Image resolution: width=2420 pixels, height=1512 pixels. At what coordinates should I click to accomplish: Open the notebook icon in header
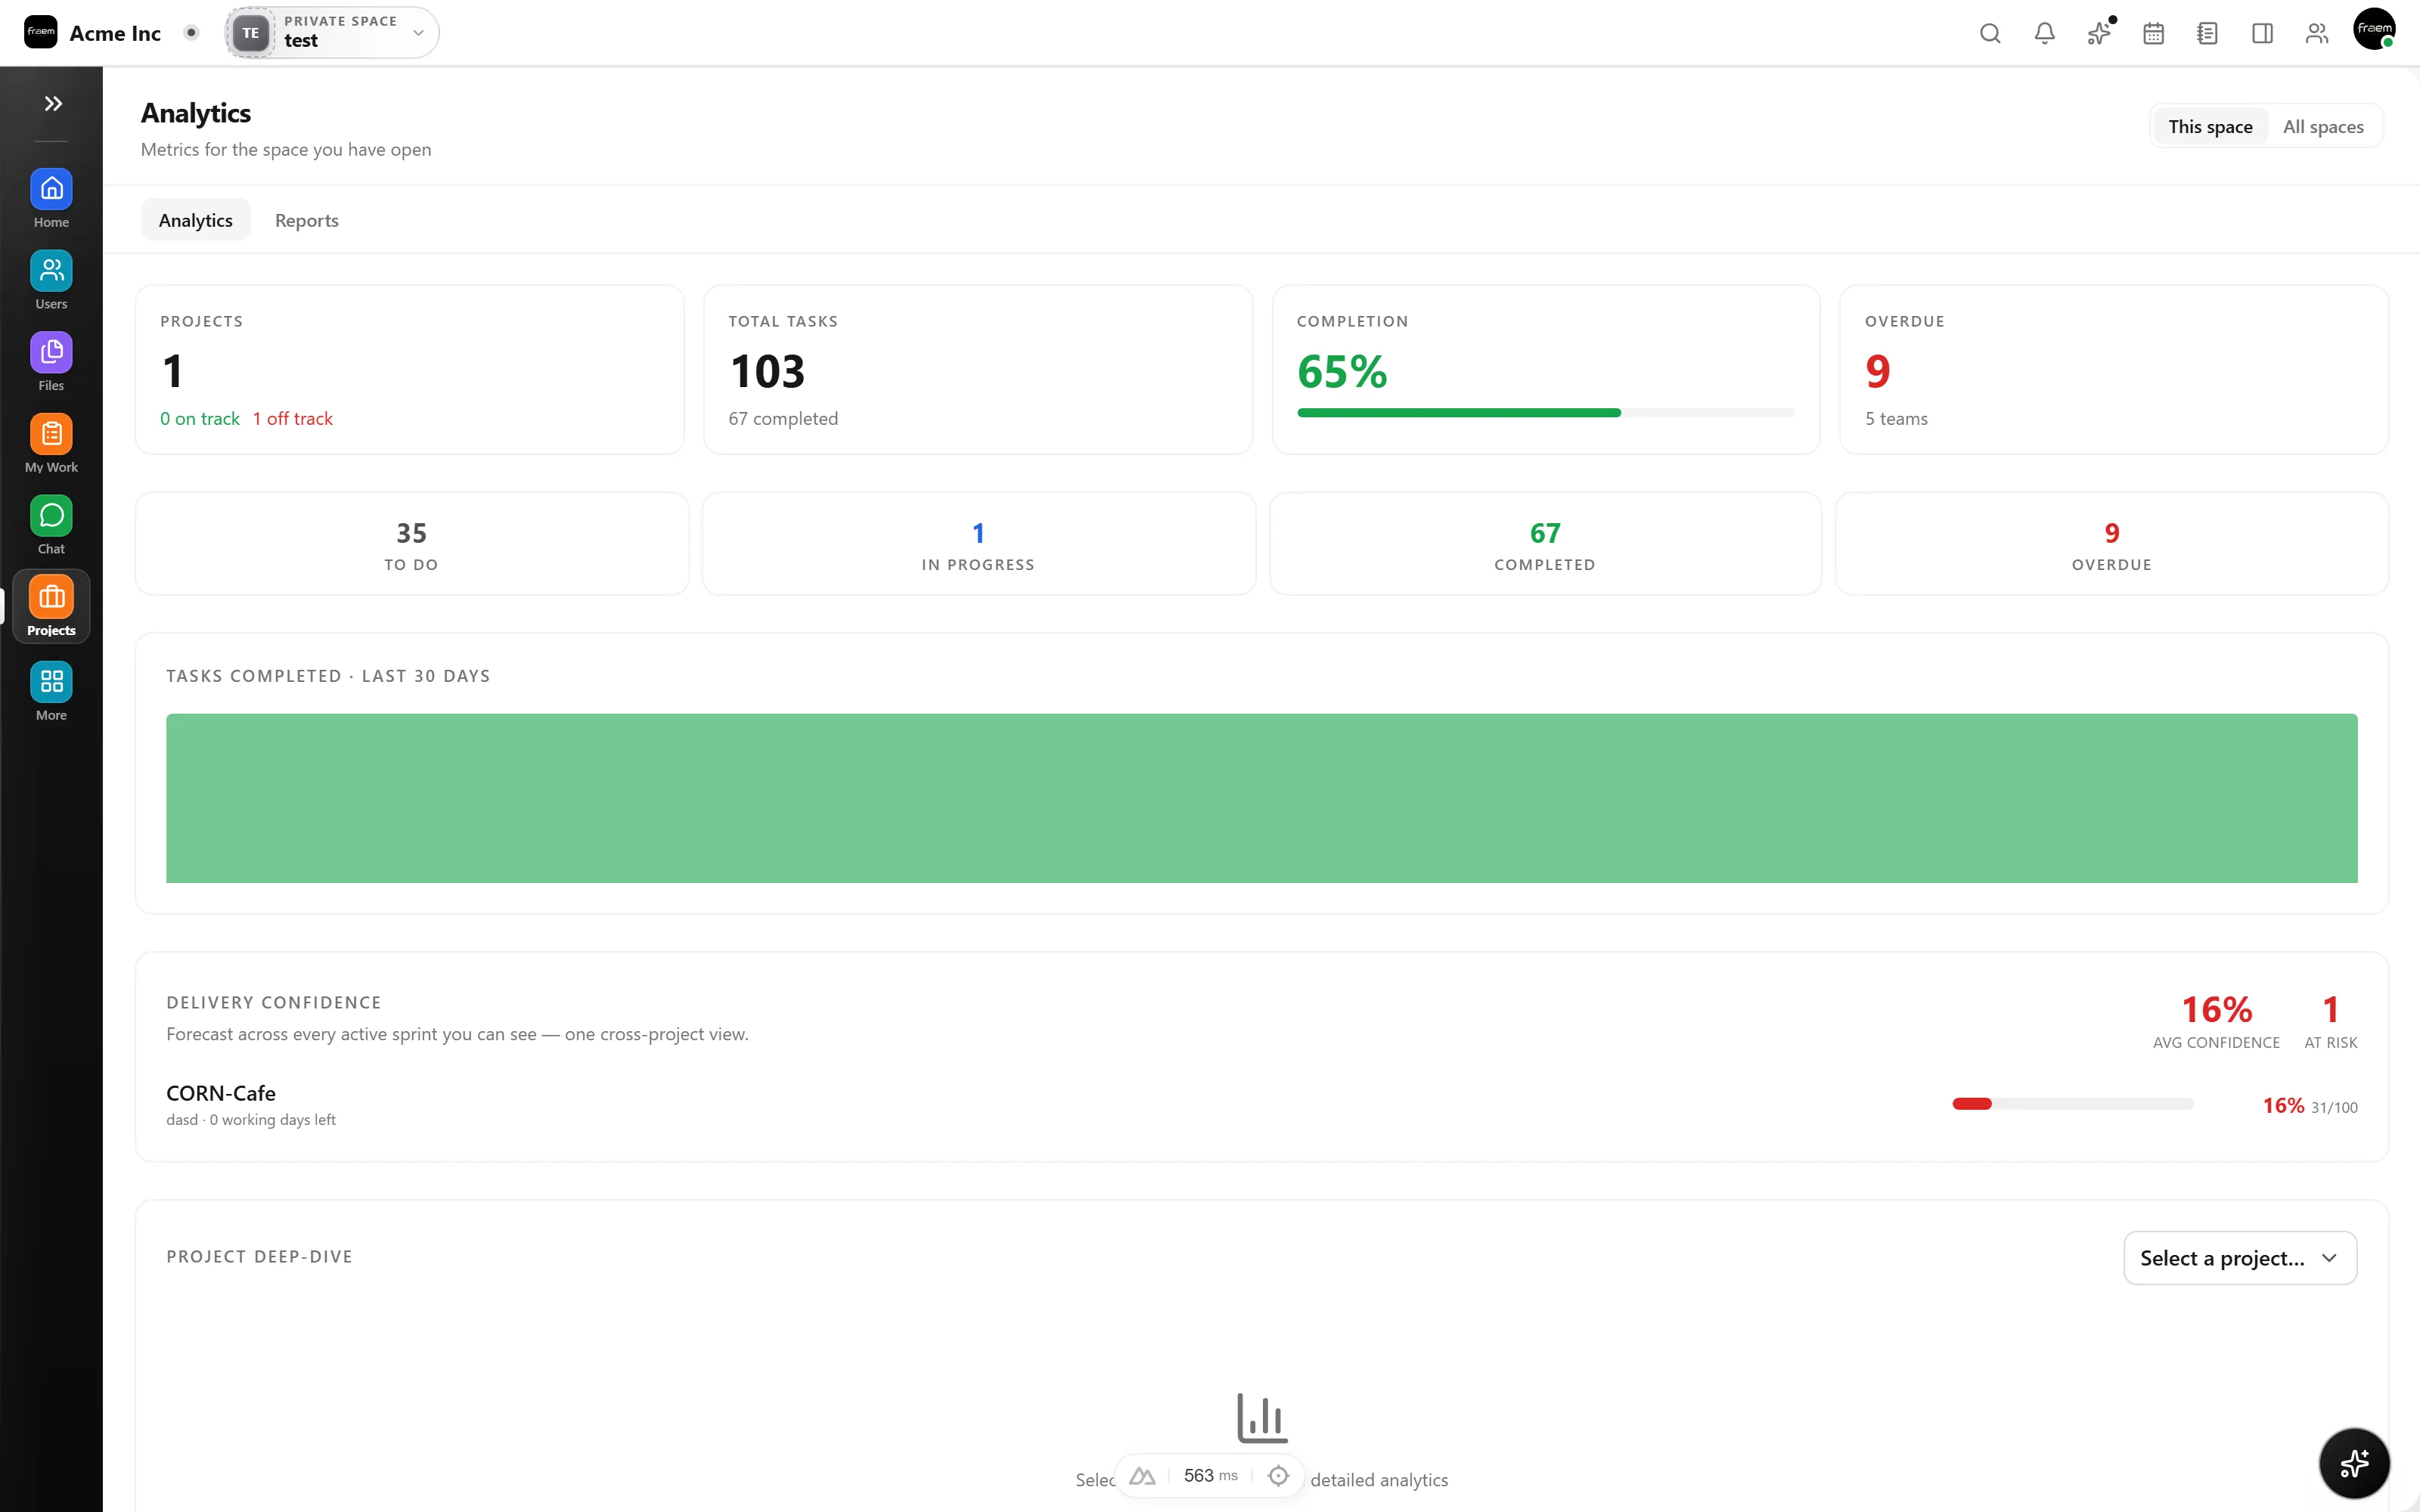[2207, 33]
